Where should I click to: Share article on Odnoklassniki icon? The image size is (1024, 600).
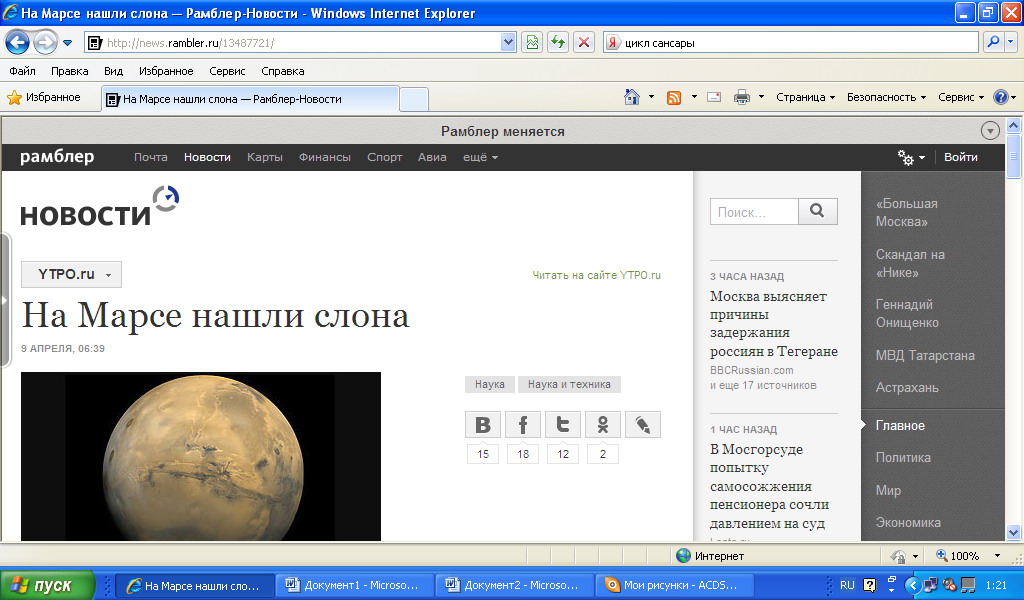click(603, 424)
